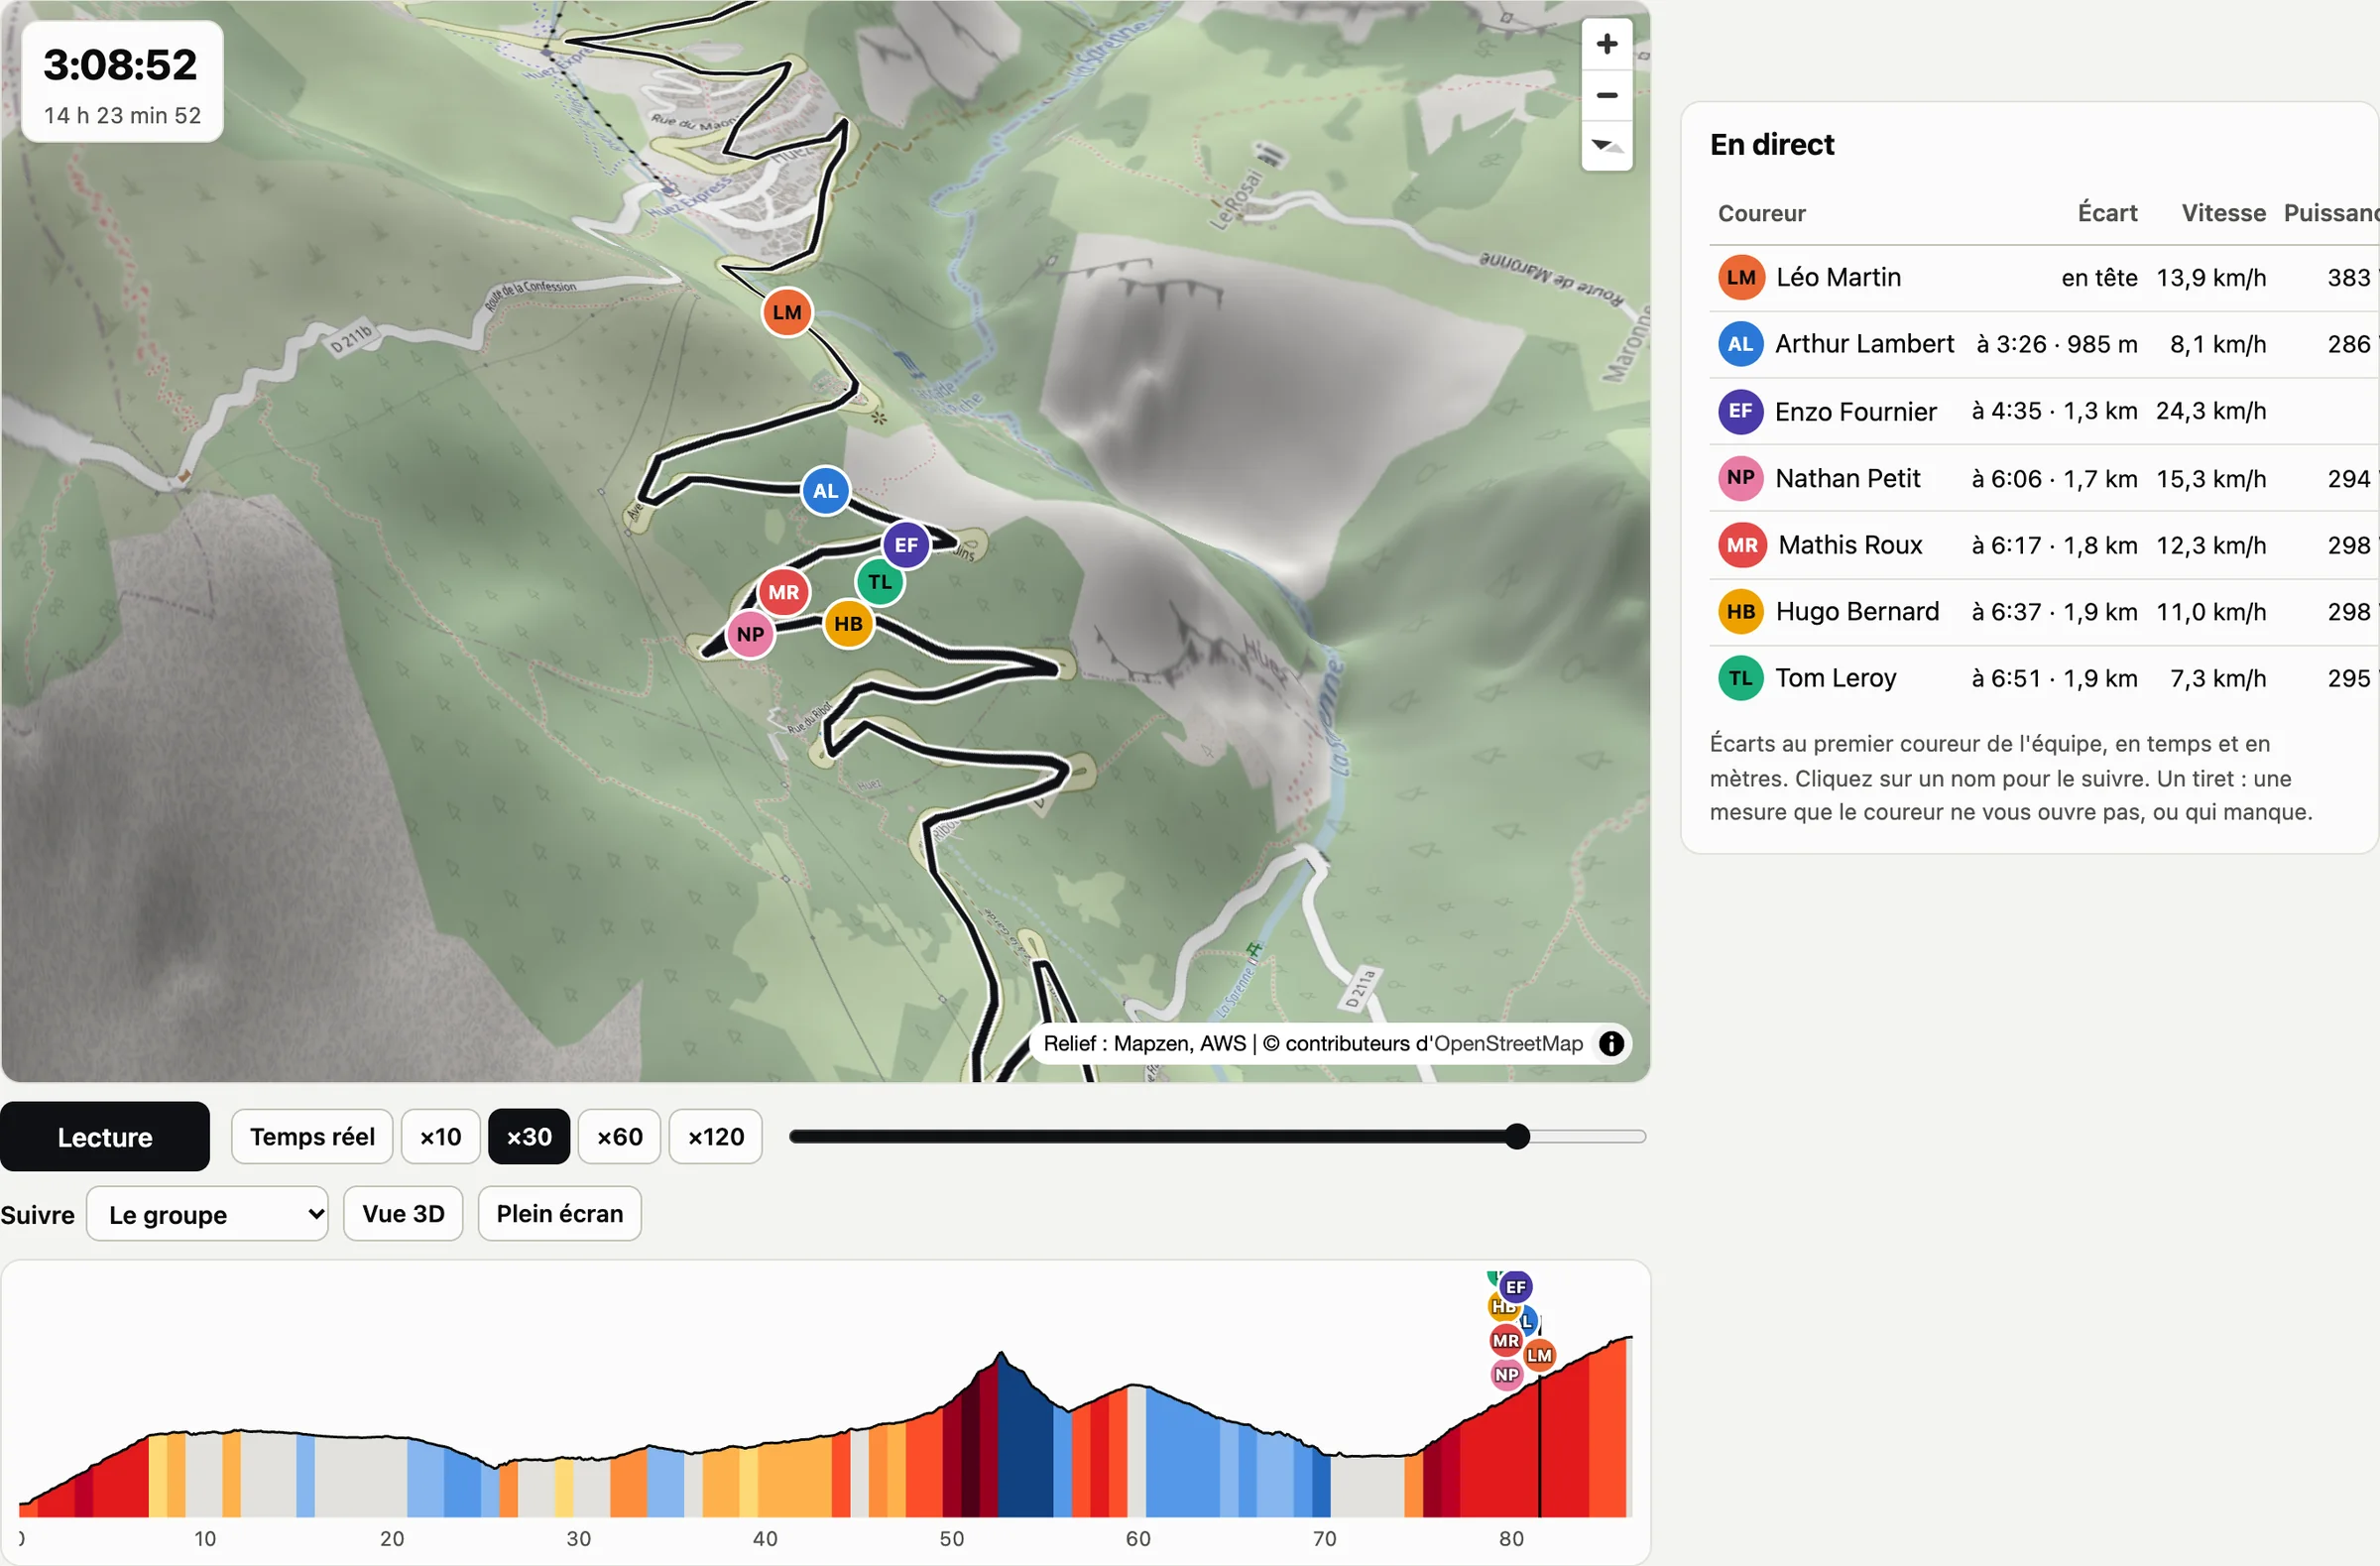Set playback speed to ×60
This screenshot has height=1566, width=2380.
pos(619,1137)
